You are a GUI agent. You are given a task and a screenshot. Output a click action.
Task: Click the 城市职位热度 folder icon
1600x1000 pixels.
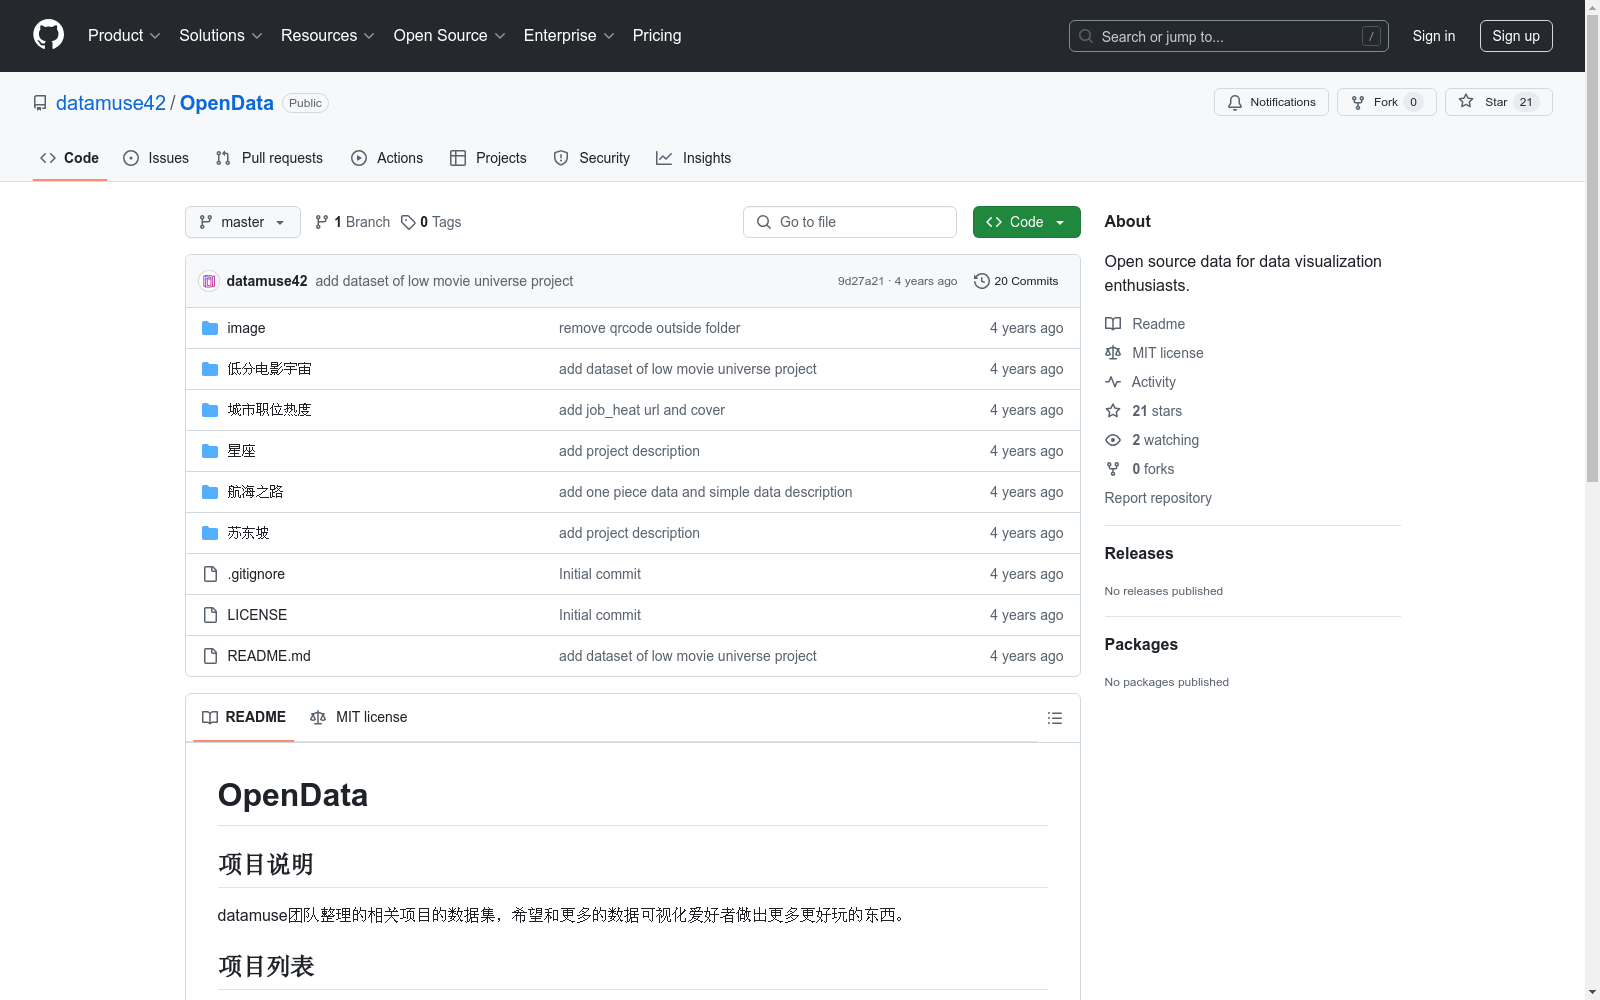pyautogui.click(x=210, y=410)
